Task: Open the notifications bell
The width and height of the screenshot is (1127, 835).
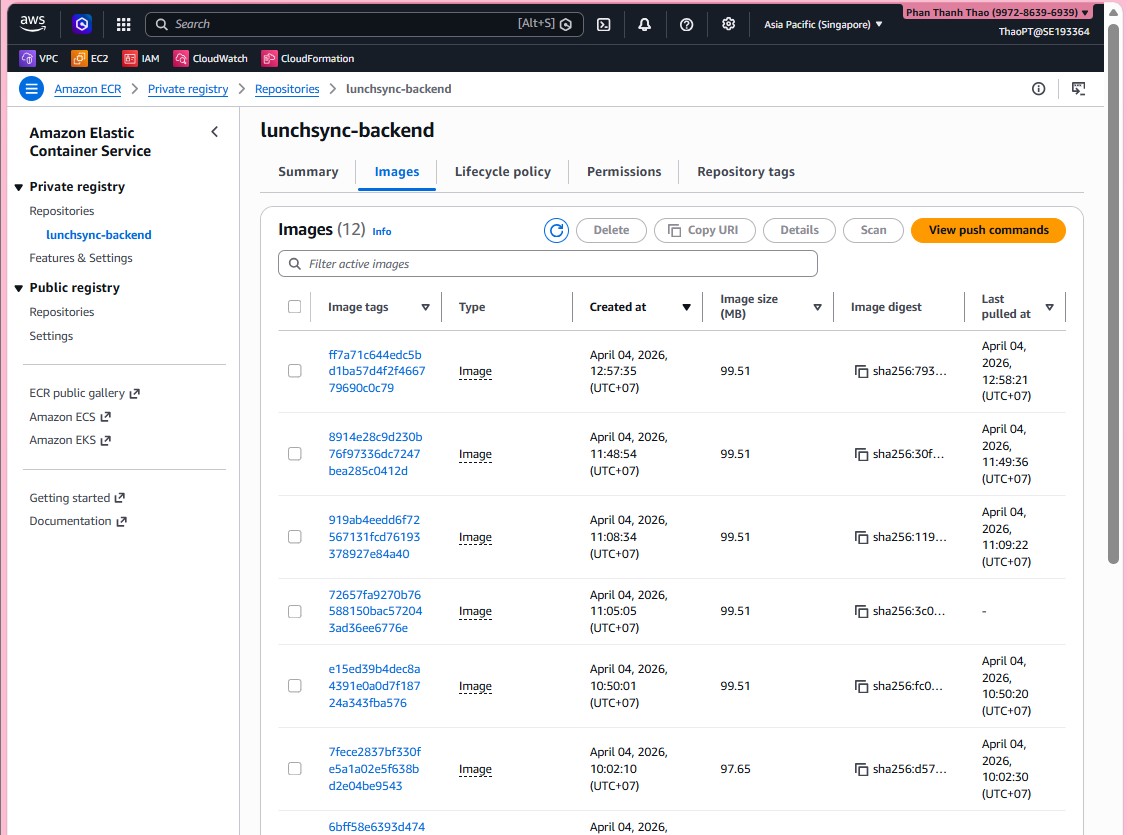Action: (x=645, y=24)
